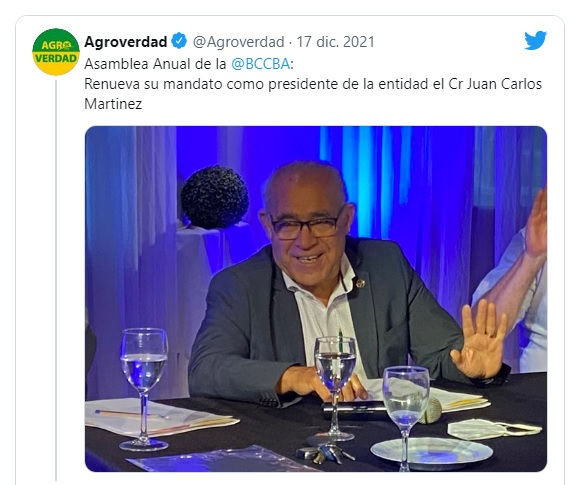
Task: Click the green AGRO half of logo
Action: coord(56,42)
